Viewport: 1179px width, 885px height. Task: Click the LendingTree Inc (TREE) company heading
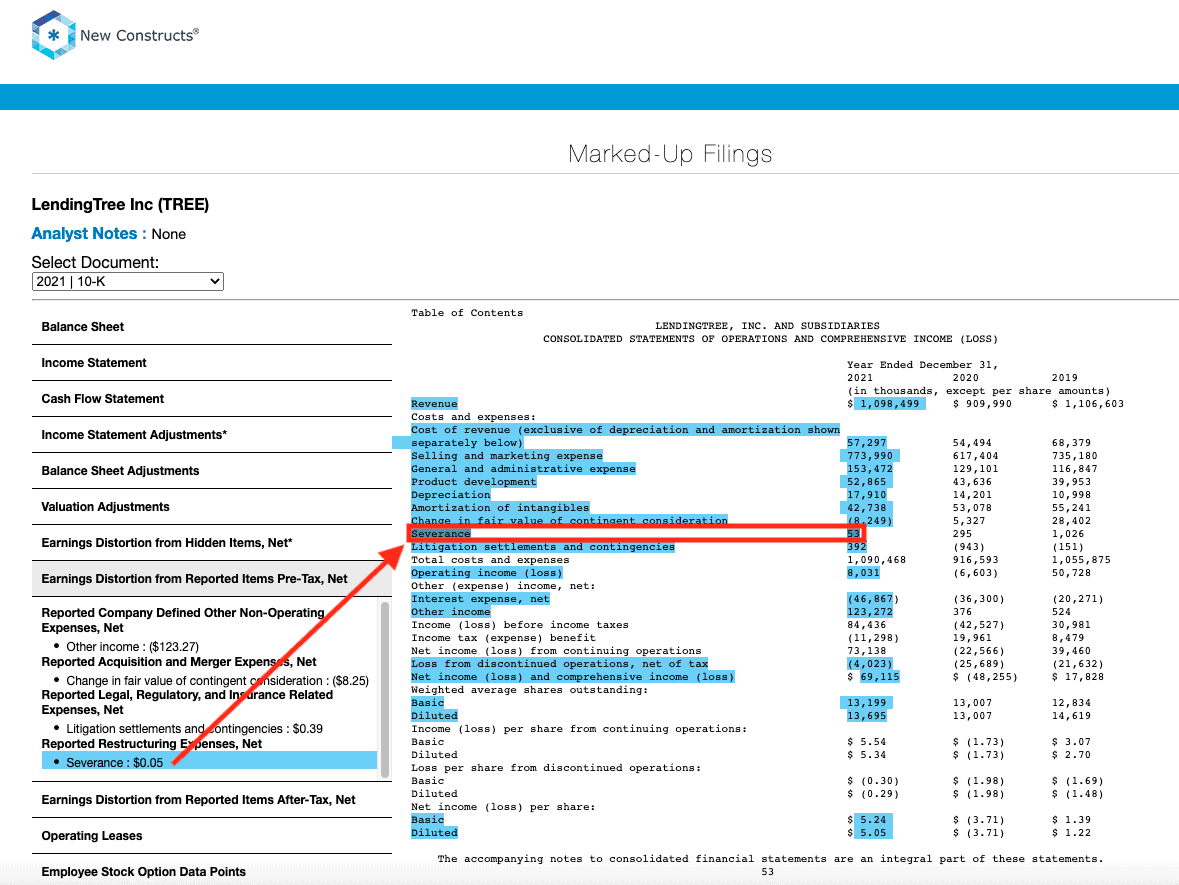pos(120,205)
